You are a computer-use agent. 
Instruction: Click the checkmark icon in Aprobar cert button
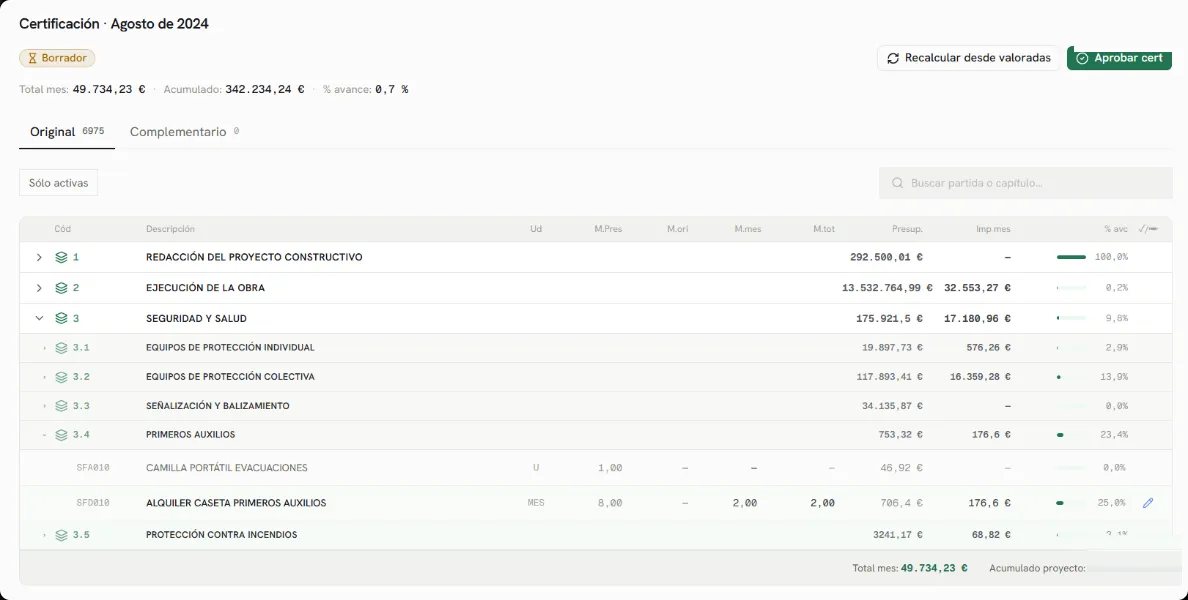(1082, 58)
